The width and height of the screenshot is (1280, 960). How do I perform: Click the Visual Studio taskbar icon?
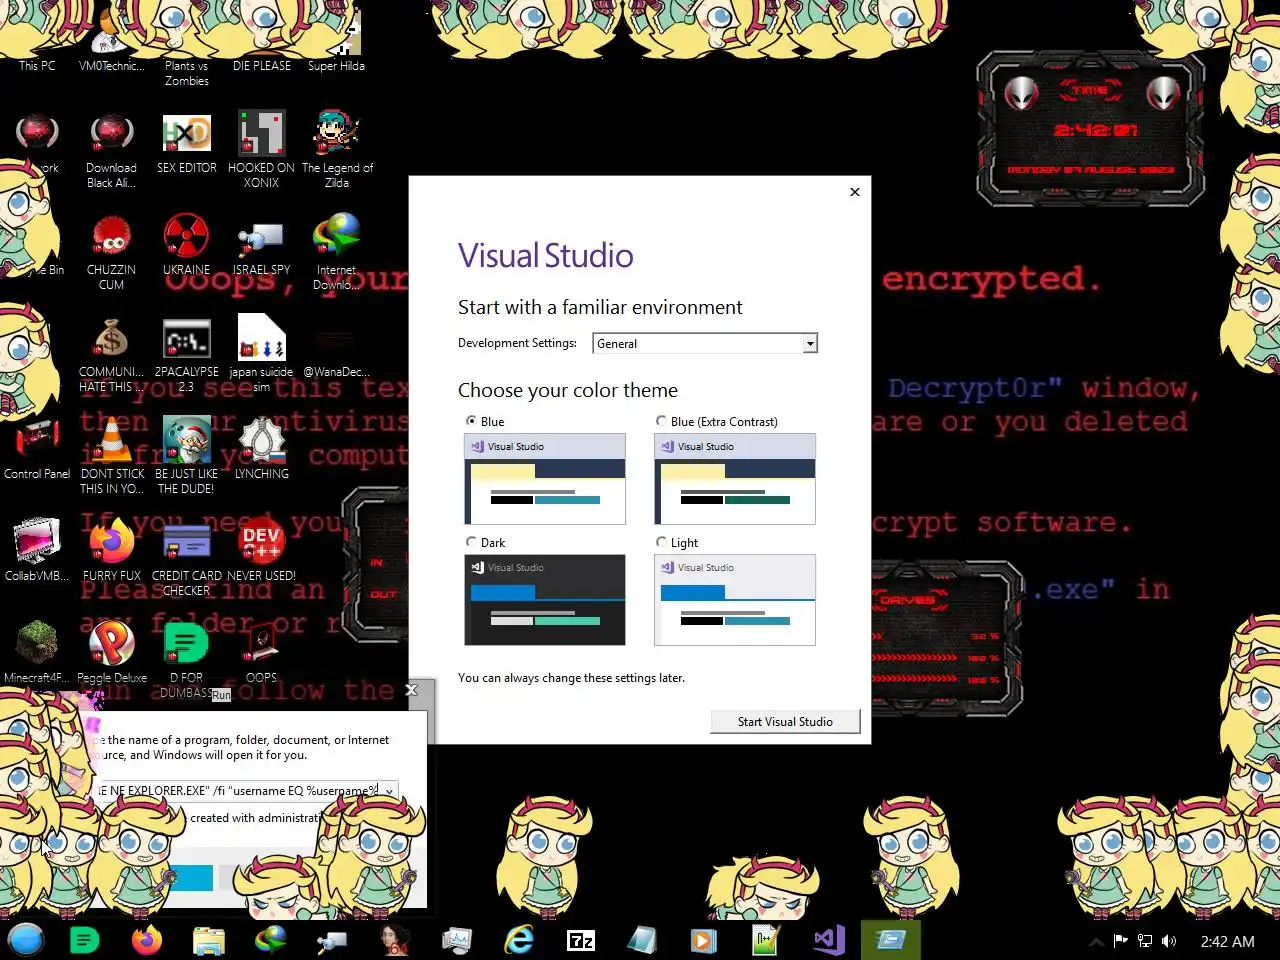pyautogui.click(x=829, y=940)
